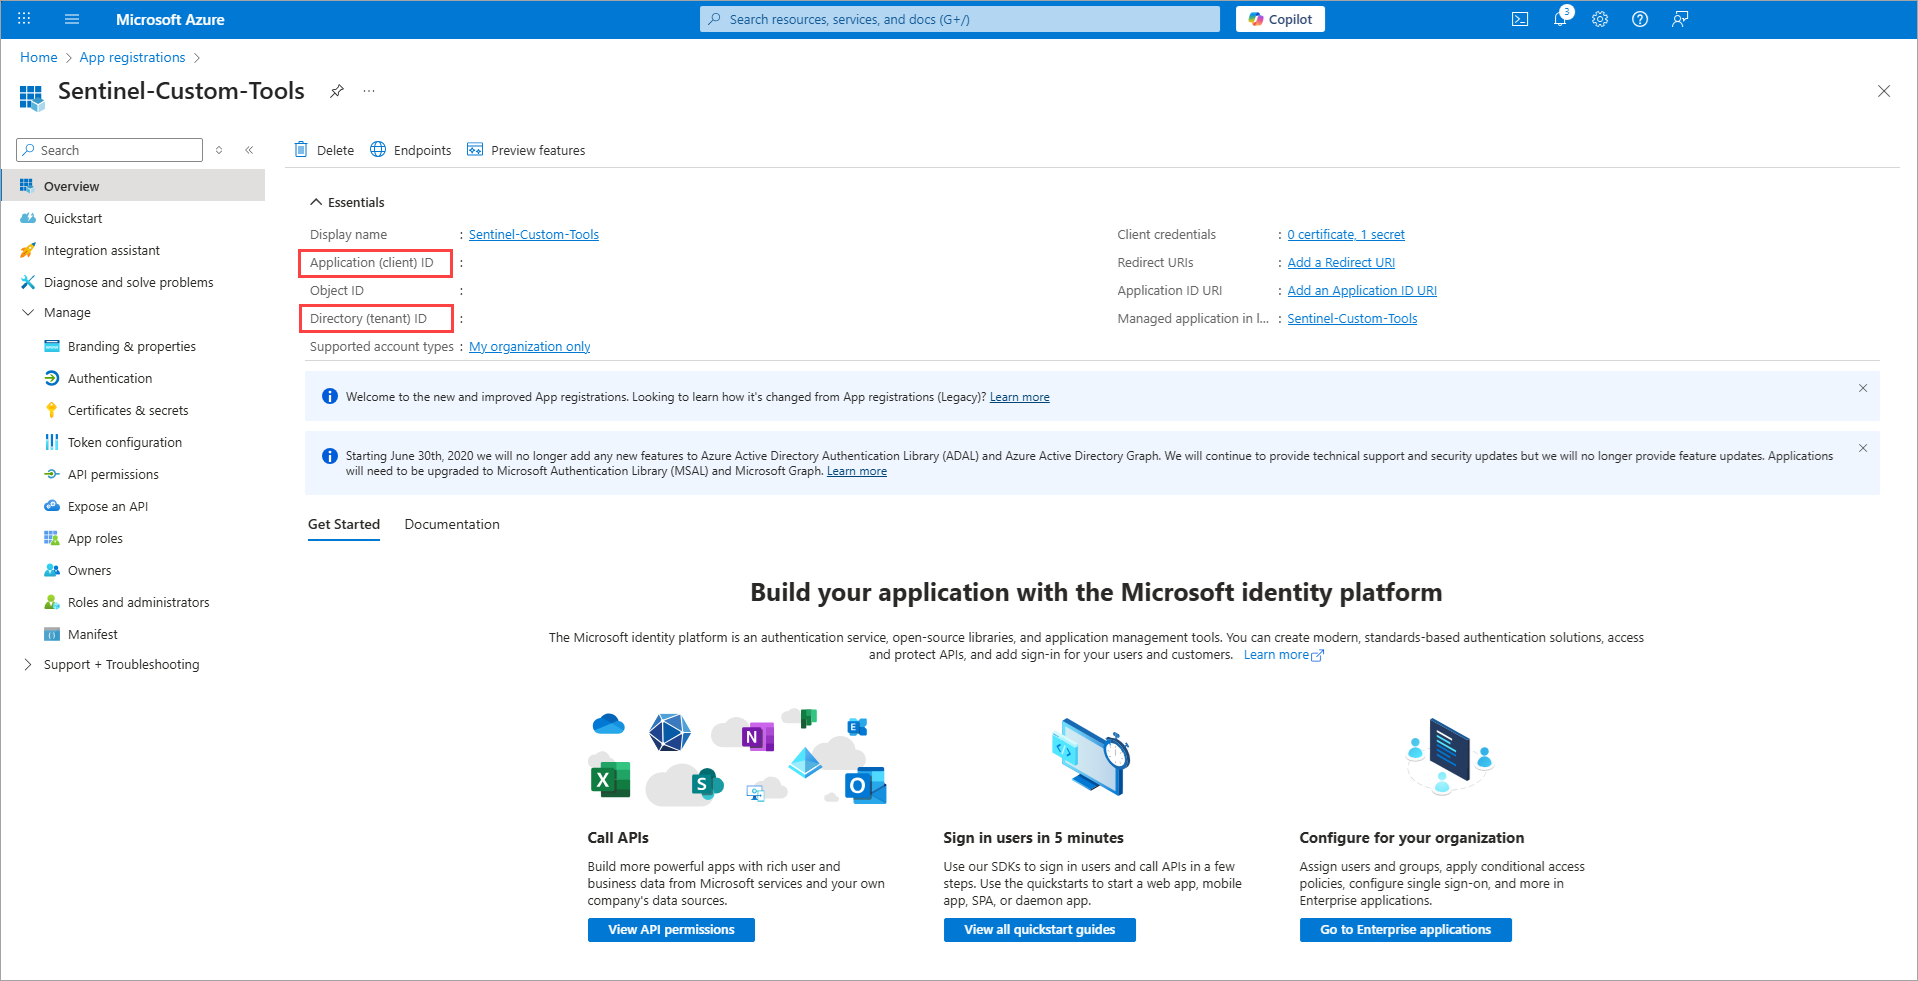
Task: Open the Azure portal waffle menu icon
Action: point(25,19)
